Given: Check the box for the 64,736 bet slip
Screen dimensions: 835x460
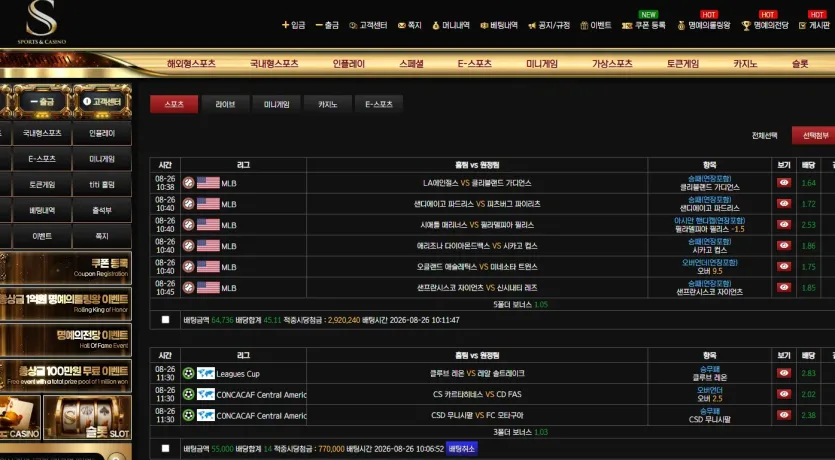Looking at the screenshot, I should tap(166, 319).
